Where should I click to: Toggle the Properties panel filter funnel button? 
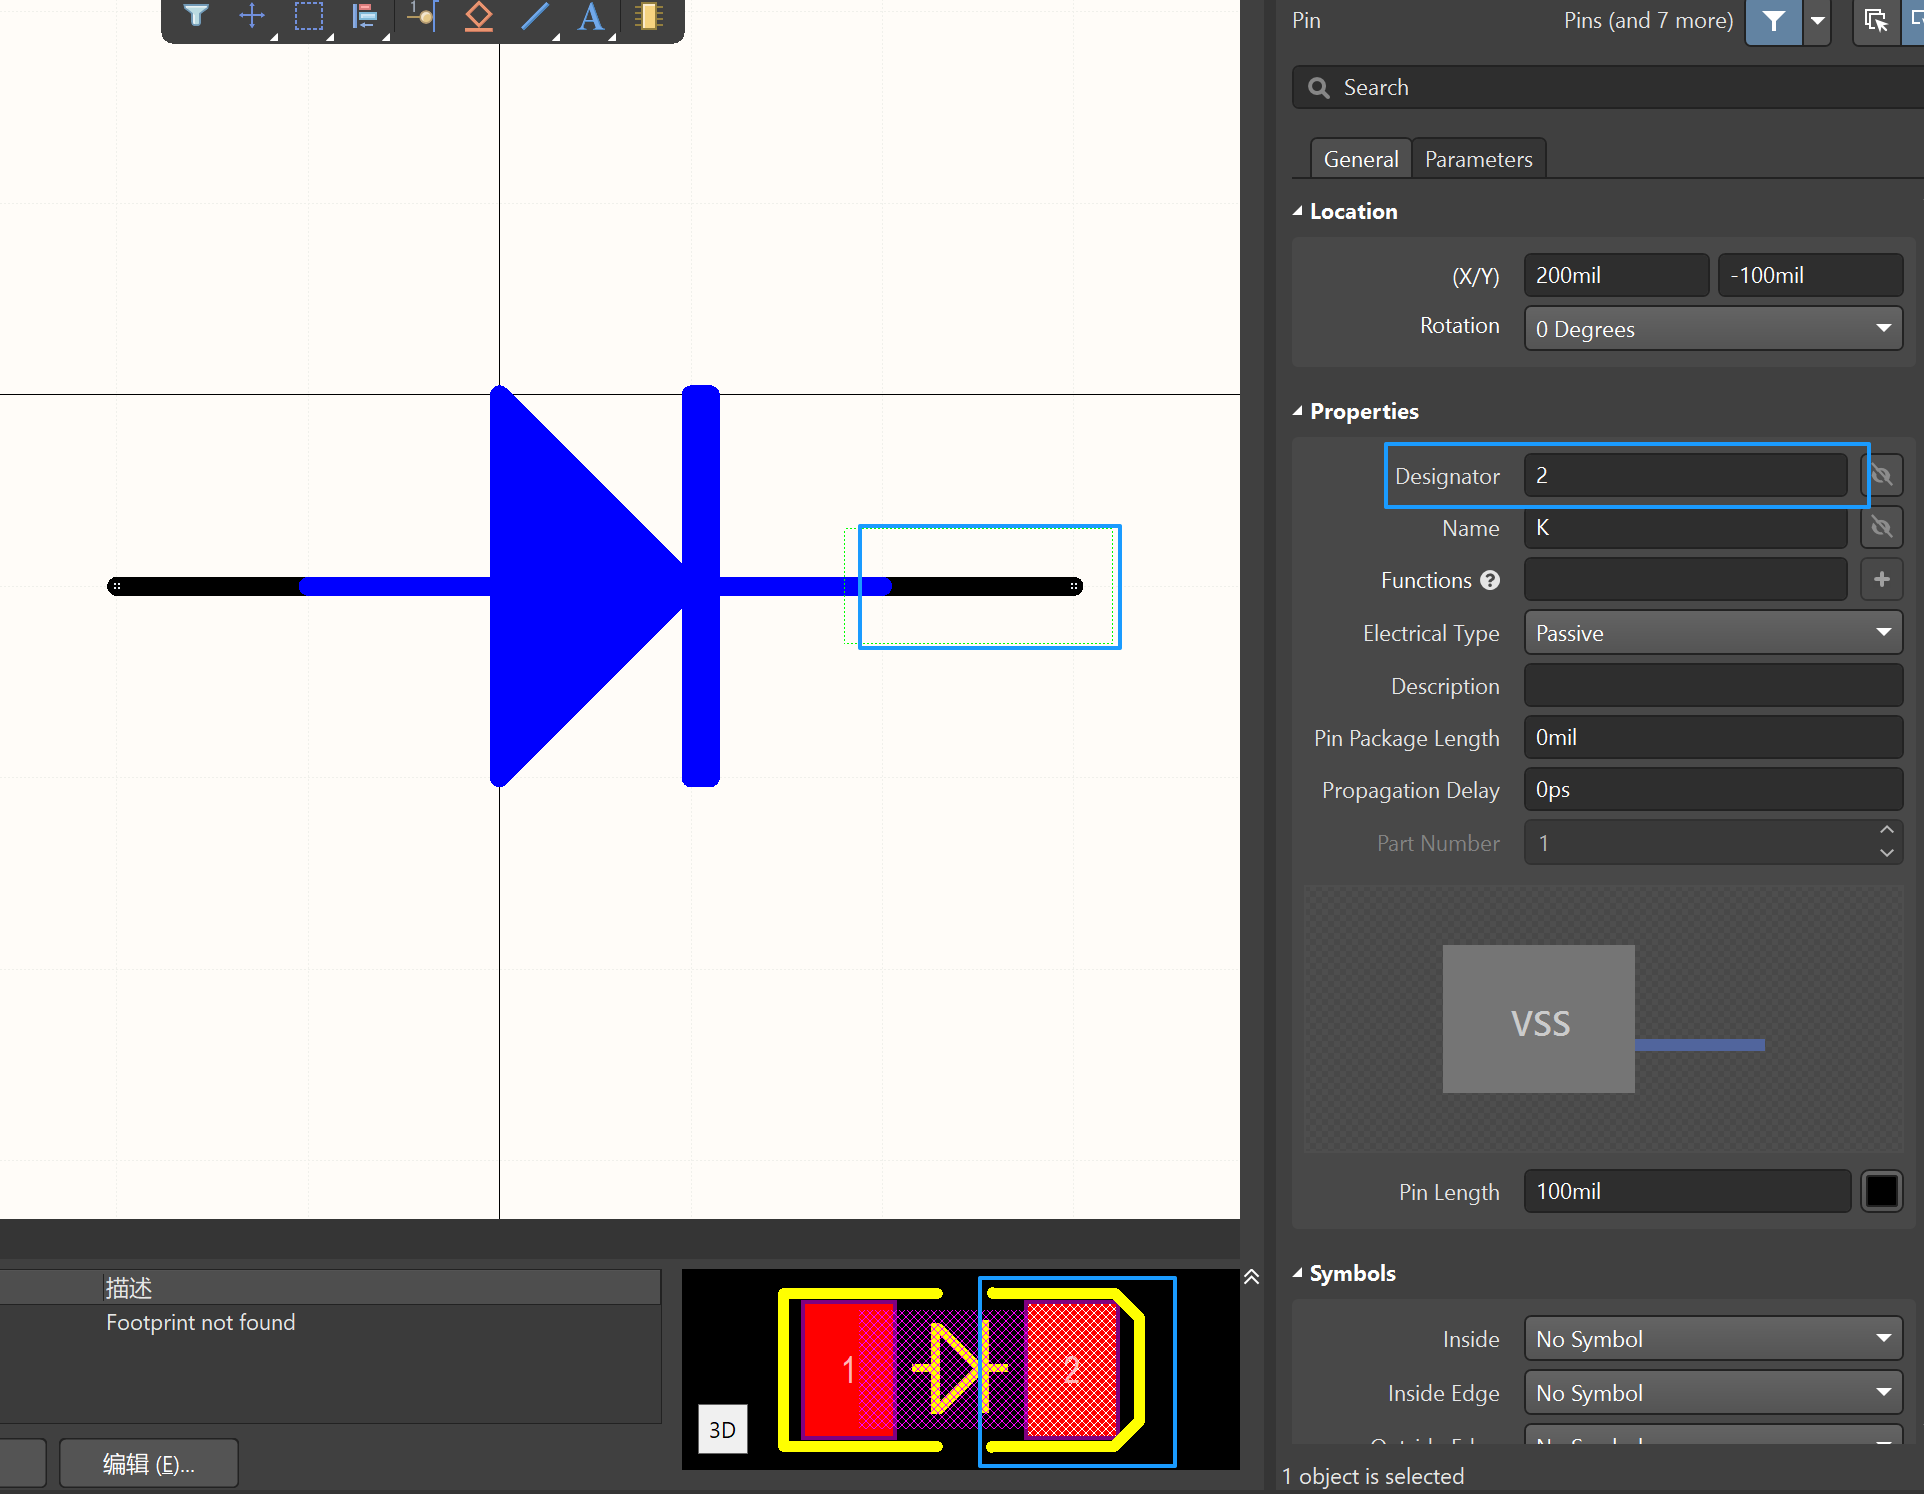(x=1773, y=21)
